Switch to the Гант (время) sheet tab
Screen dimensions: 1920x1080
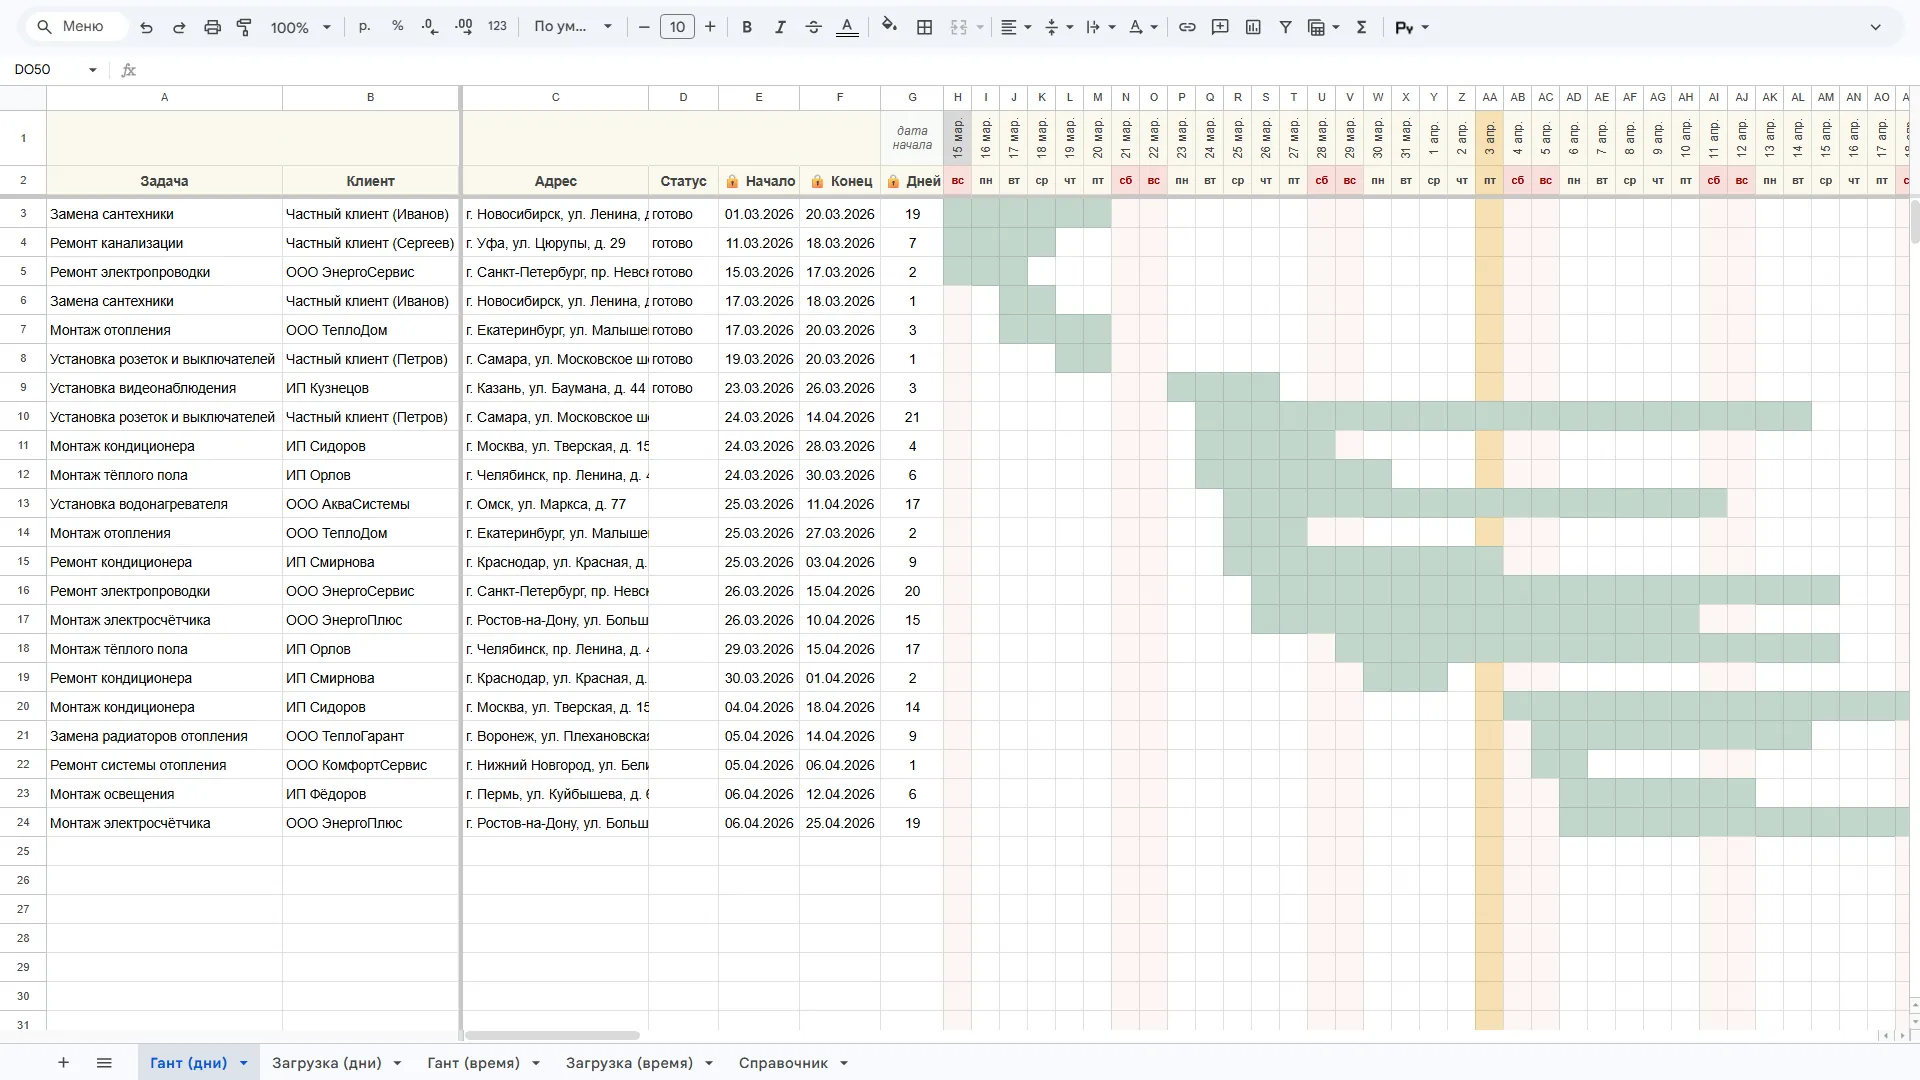[x=473, y=1063]
